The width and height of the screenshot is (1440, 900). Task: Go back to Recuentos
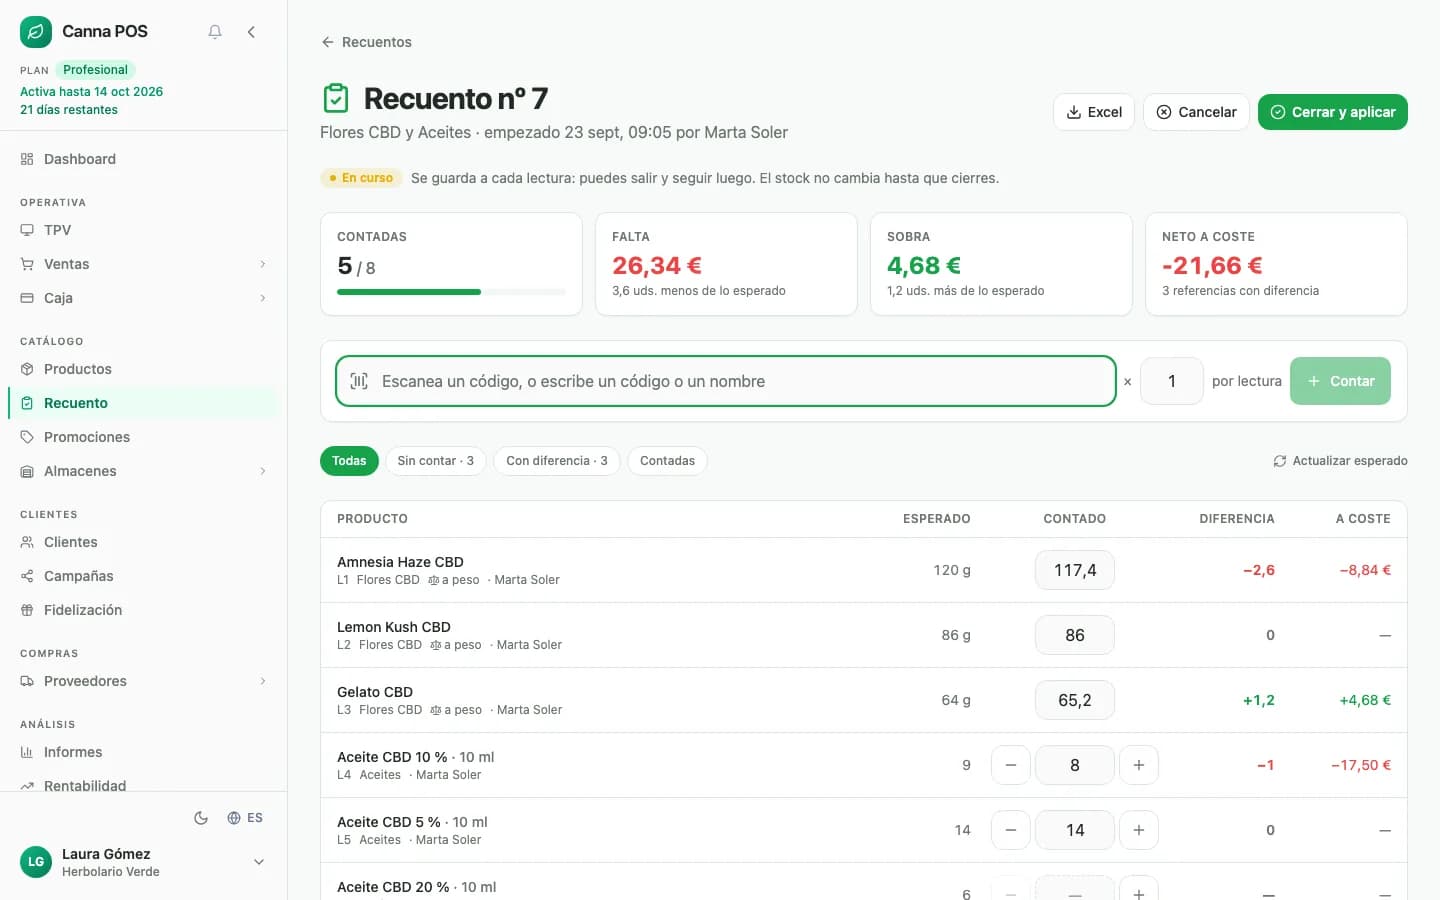tap(366, 42)
